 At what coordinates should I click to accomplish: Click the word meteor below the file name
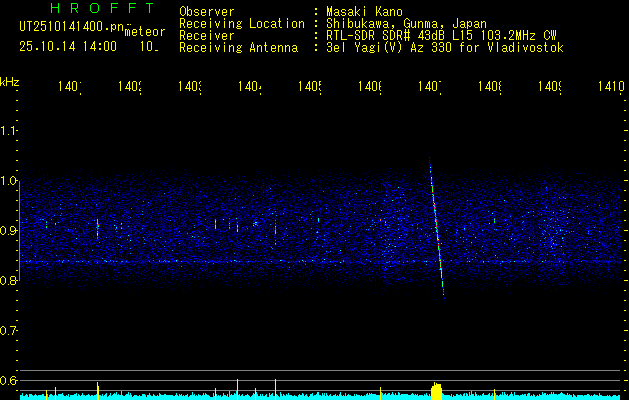(x=145, y=32)
